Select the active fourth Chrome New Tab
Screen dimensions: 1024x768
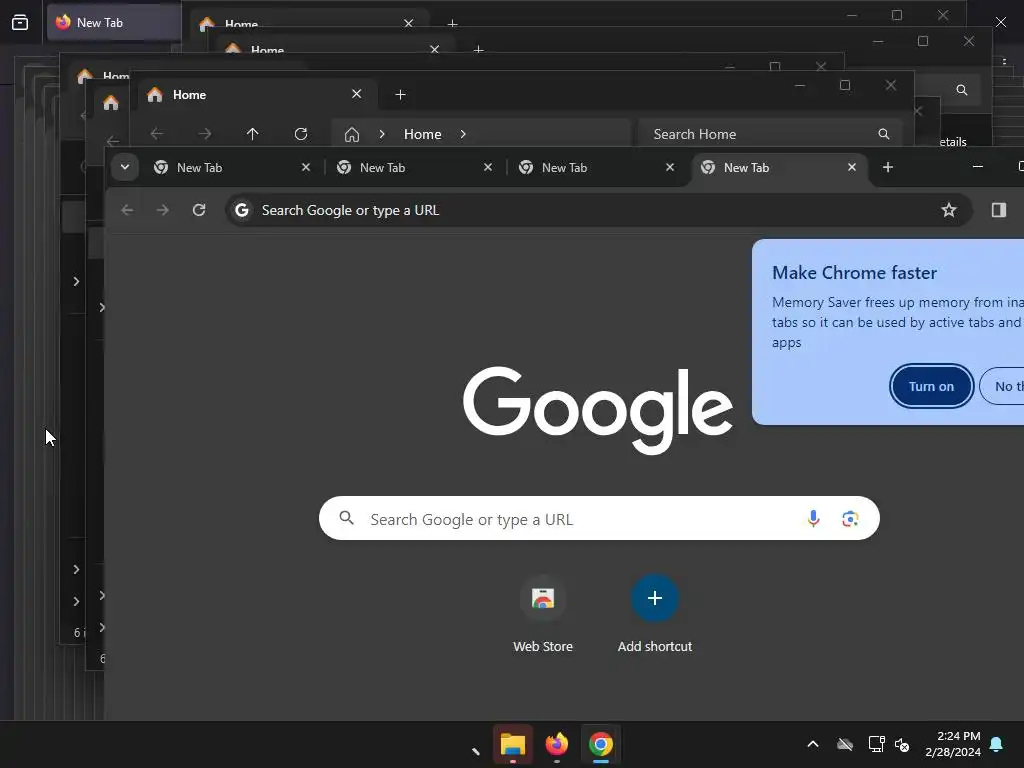point(778,167)
